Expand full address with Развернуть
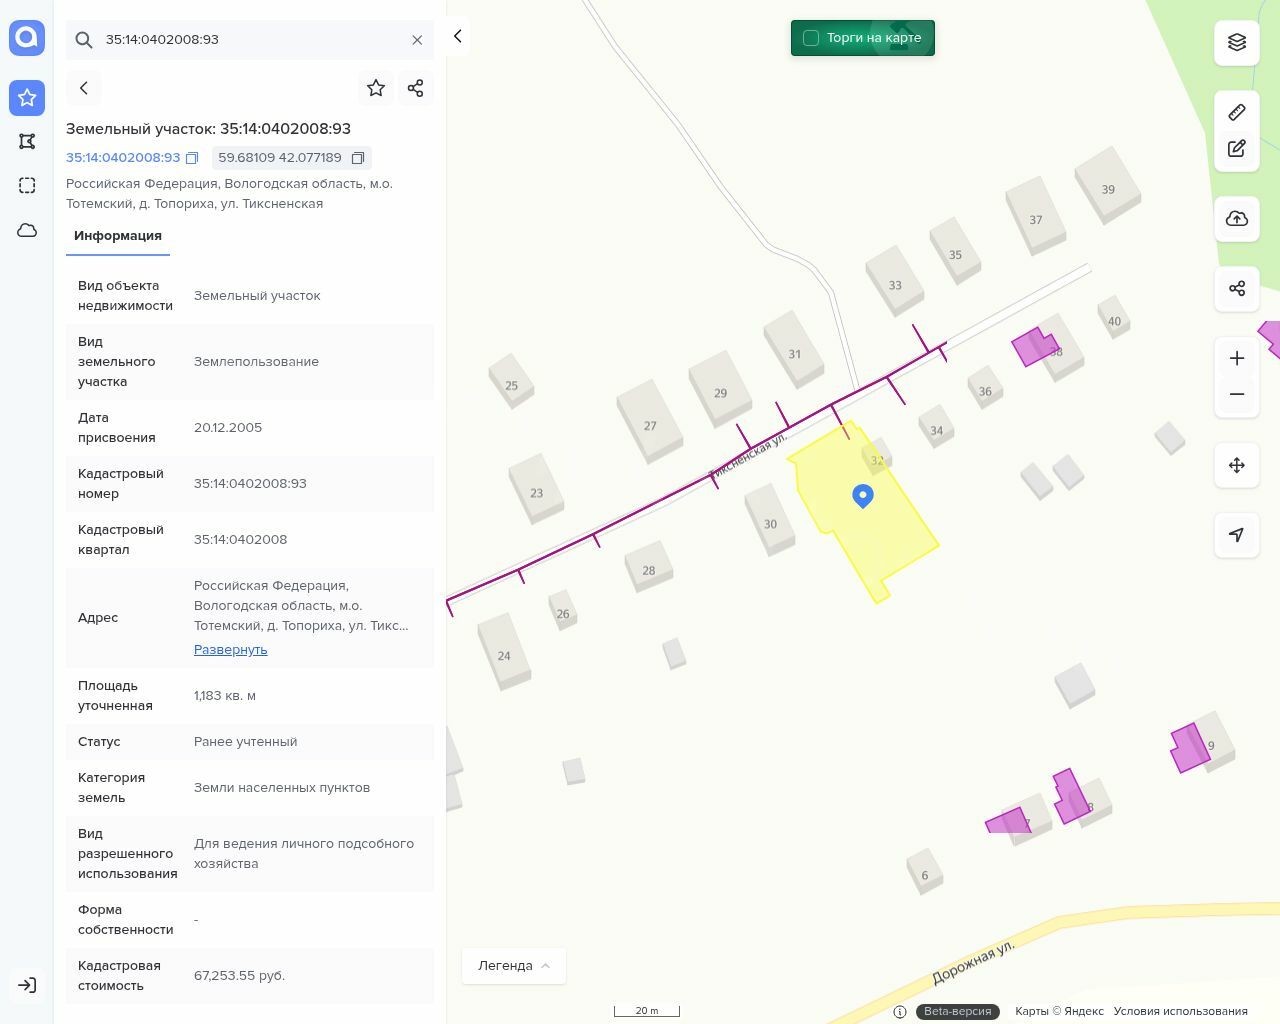1280x1024 pixels. (x=230, y=650)
